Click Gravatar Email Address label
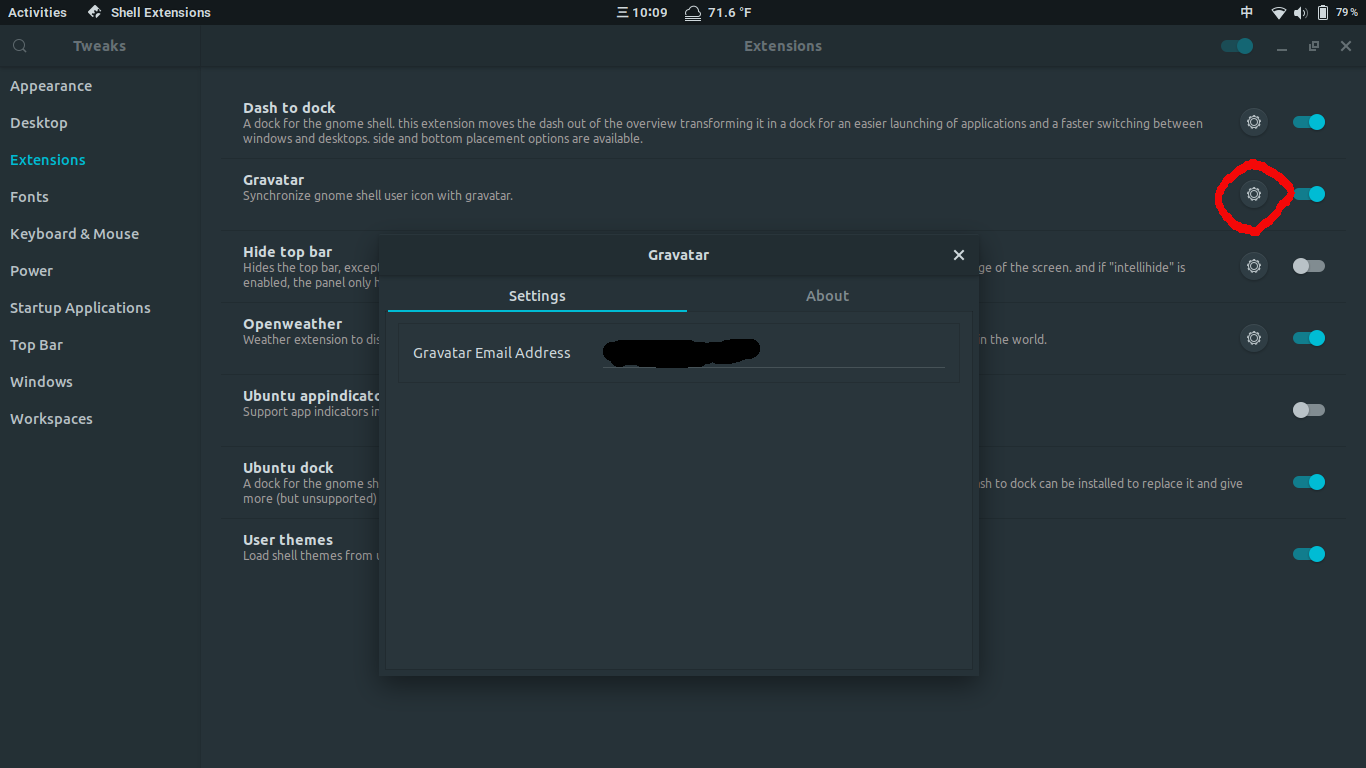Image resolution: width=1366 pixels, height=768 pixels. (x=492, y=353)
